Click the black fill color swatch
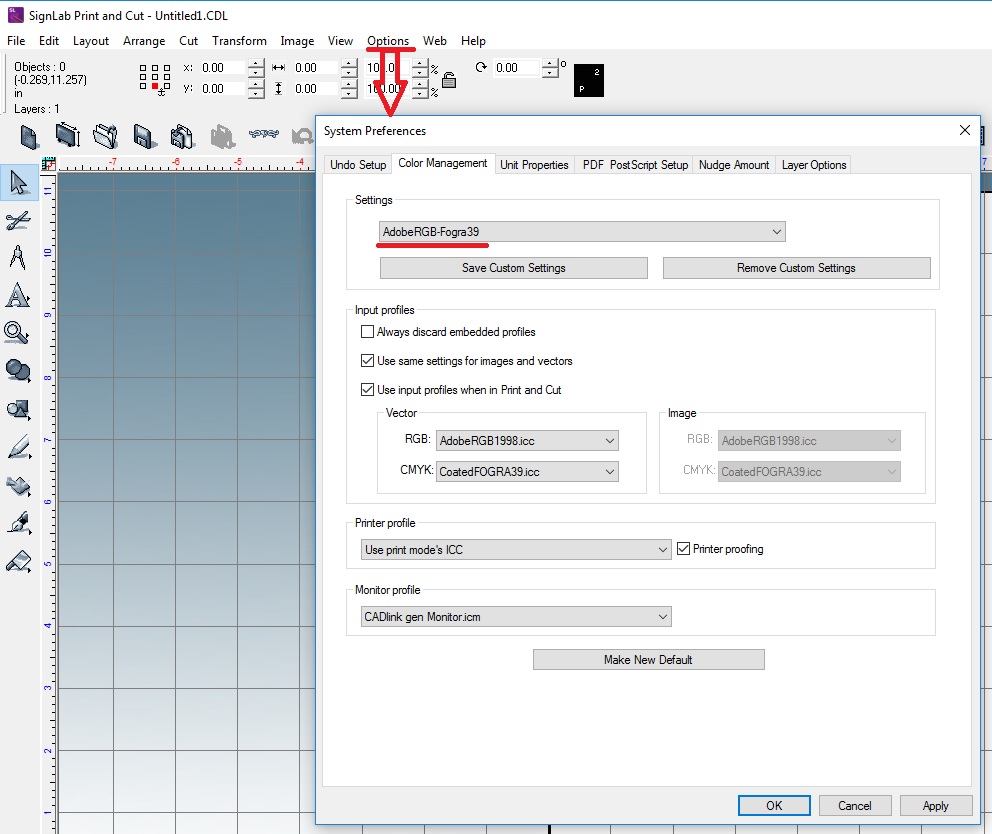This screenshot has width=992, height=834. coord(589,80)
